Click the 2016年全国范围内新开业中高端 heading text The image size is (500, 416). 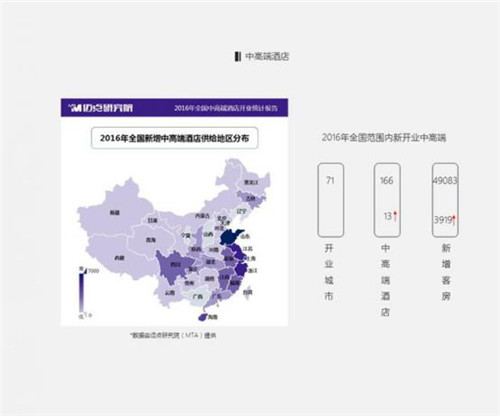coord(384,137)
